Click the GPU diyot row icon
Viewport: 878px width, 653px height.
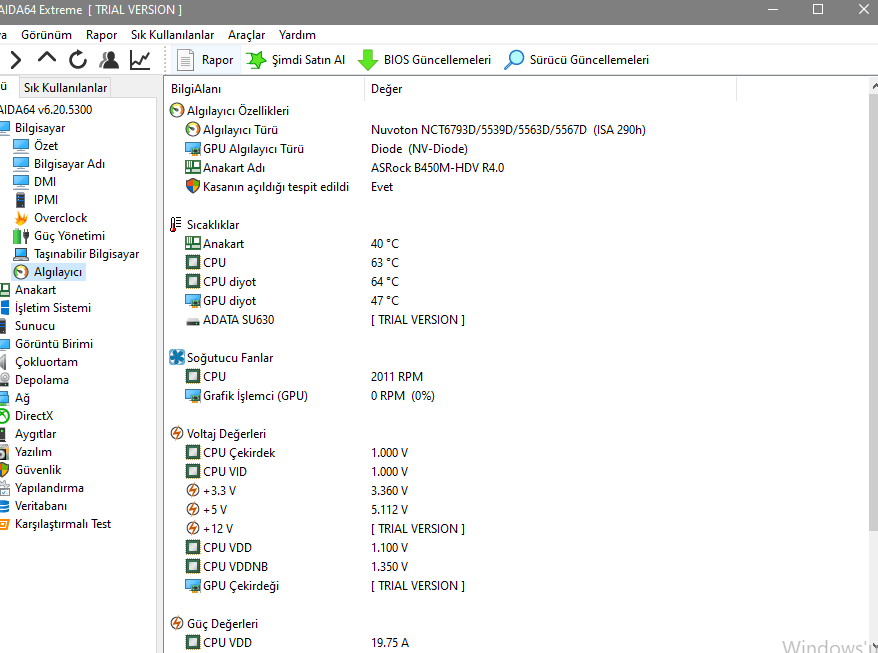[x=193, y=301]
